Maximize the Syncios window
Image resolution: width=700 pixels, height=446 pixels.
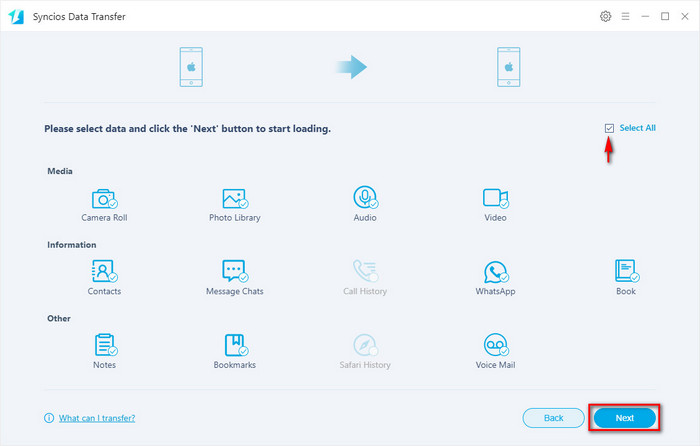[665, 17]
